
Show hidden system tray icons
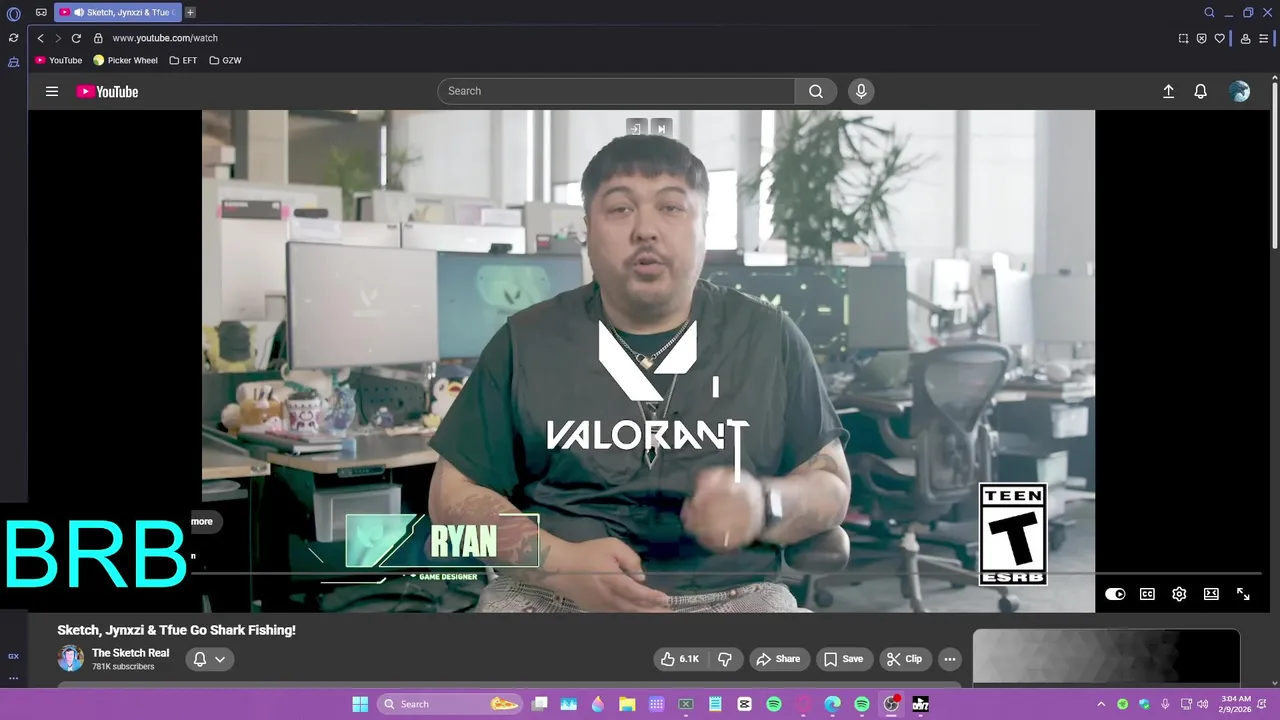1101,704
